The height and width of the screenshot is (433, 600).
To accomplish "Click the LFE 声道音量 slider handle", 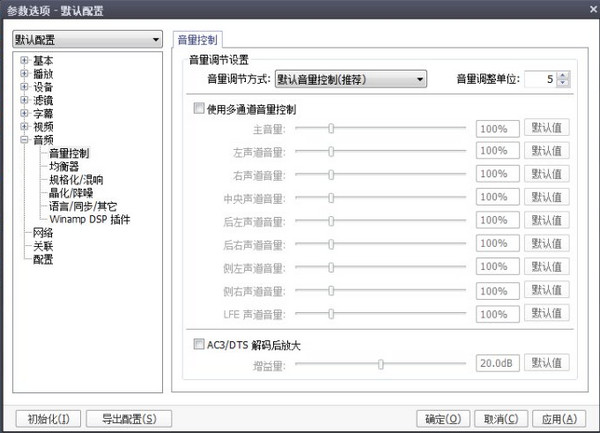I will pos(331,314).
